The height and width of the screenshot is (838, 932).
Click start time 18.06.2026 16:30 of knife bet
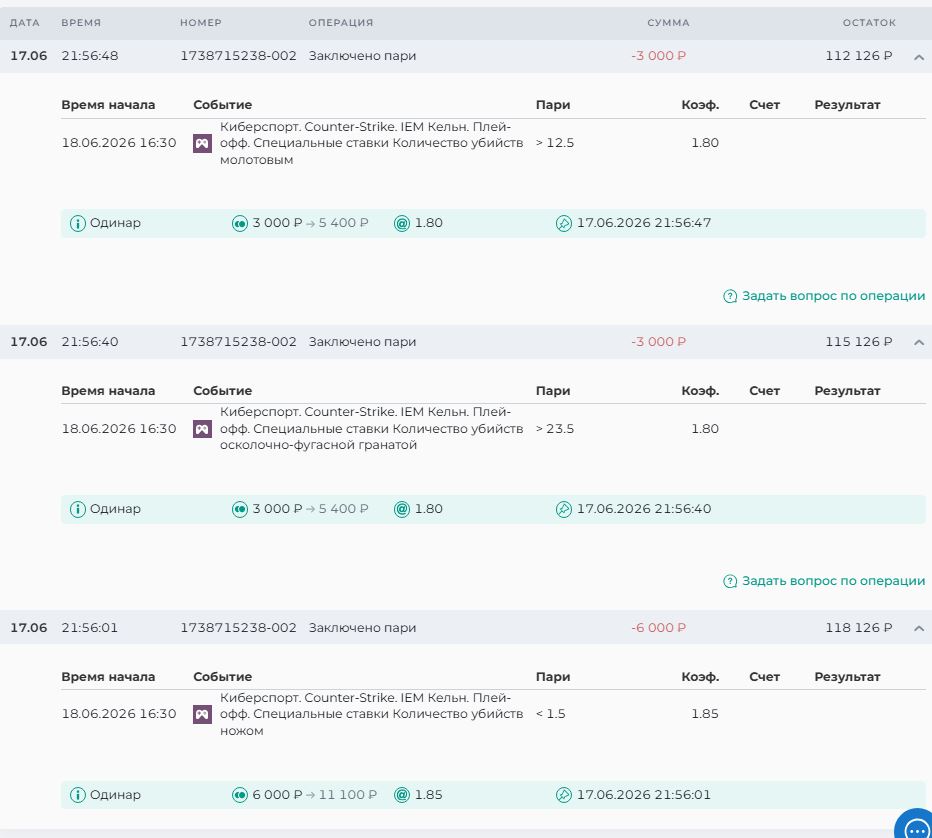[119, 714]
